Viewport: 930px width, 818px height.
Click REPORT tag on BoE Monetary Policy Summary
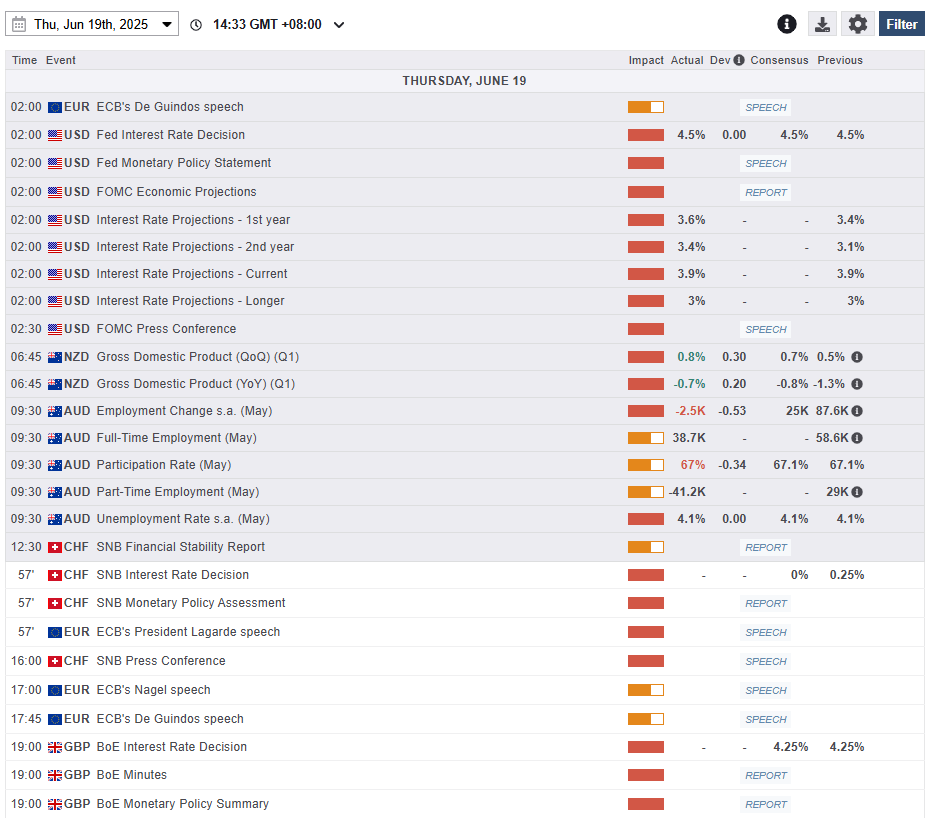pyautogui.click(x=765, y=804)
